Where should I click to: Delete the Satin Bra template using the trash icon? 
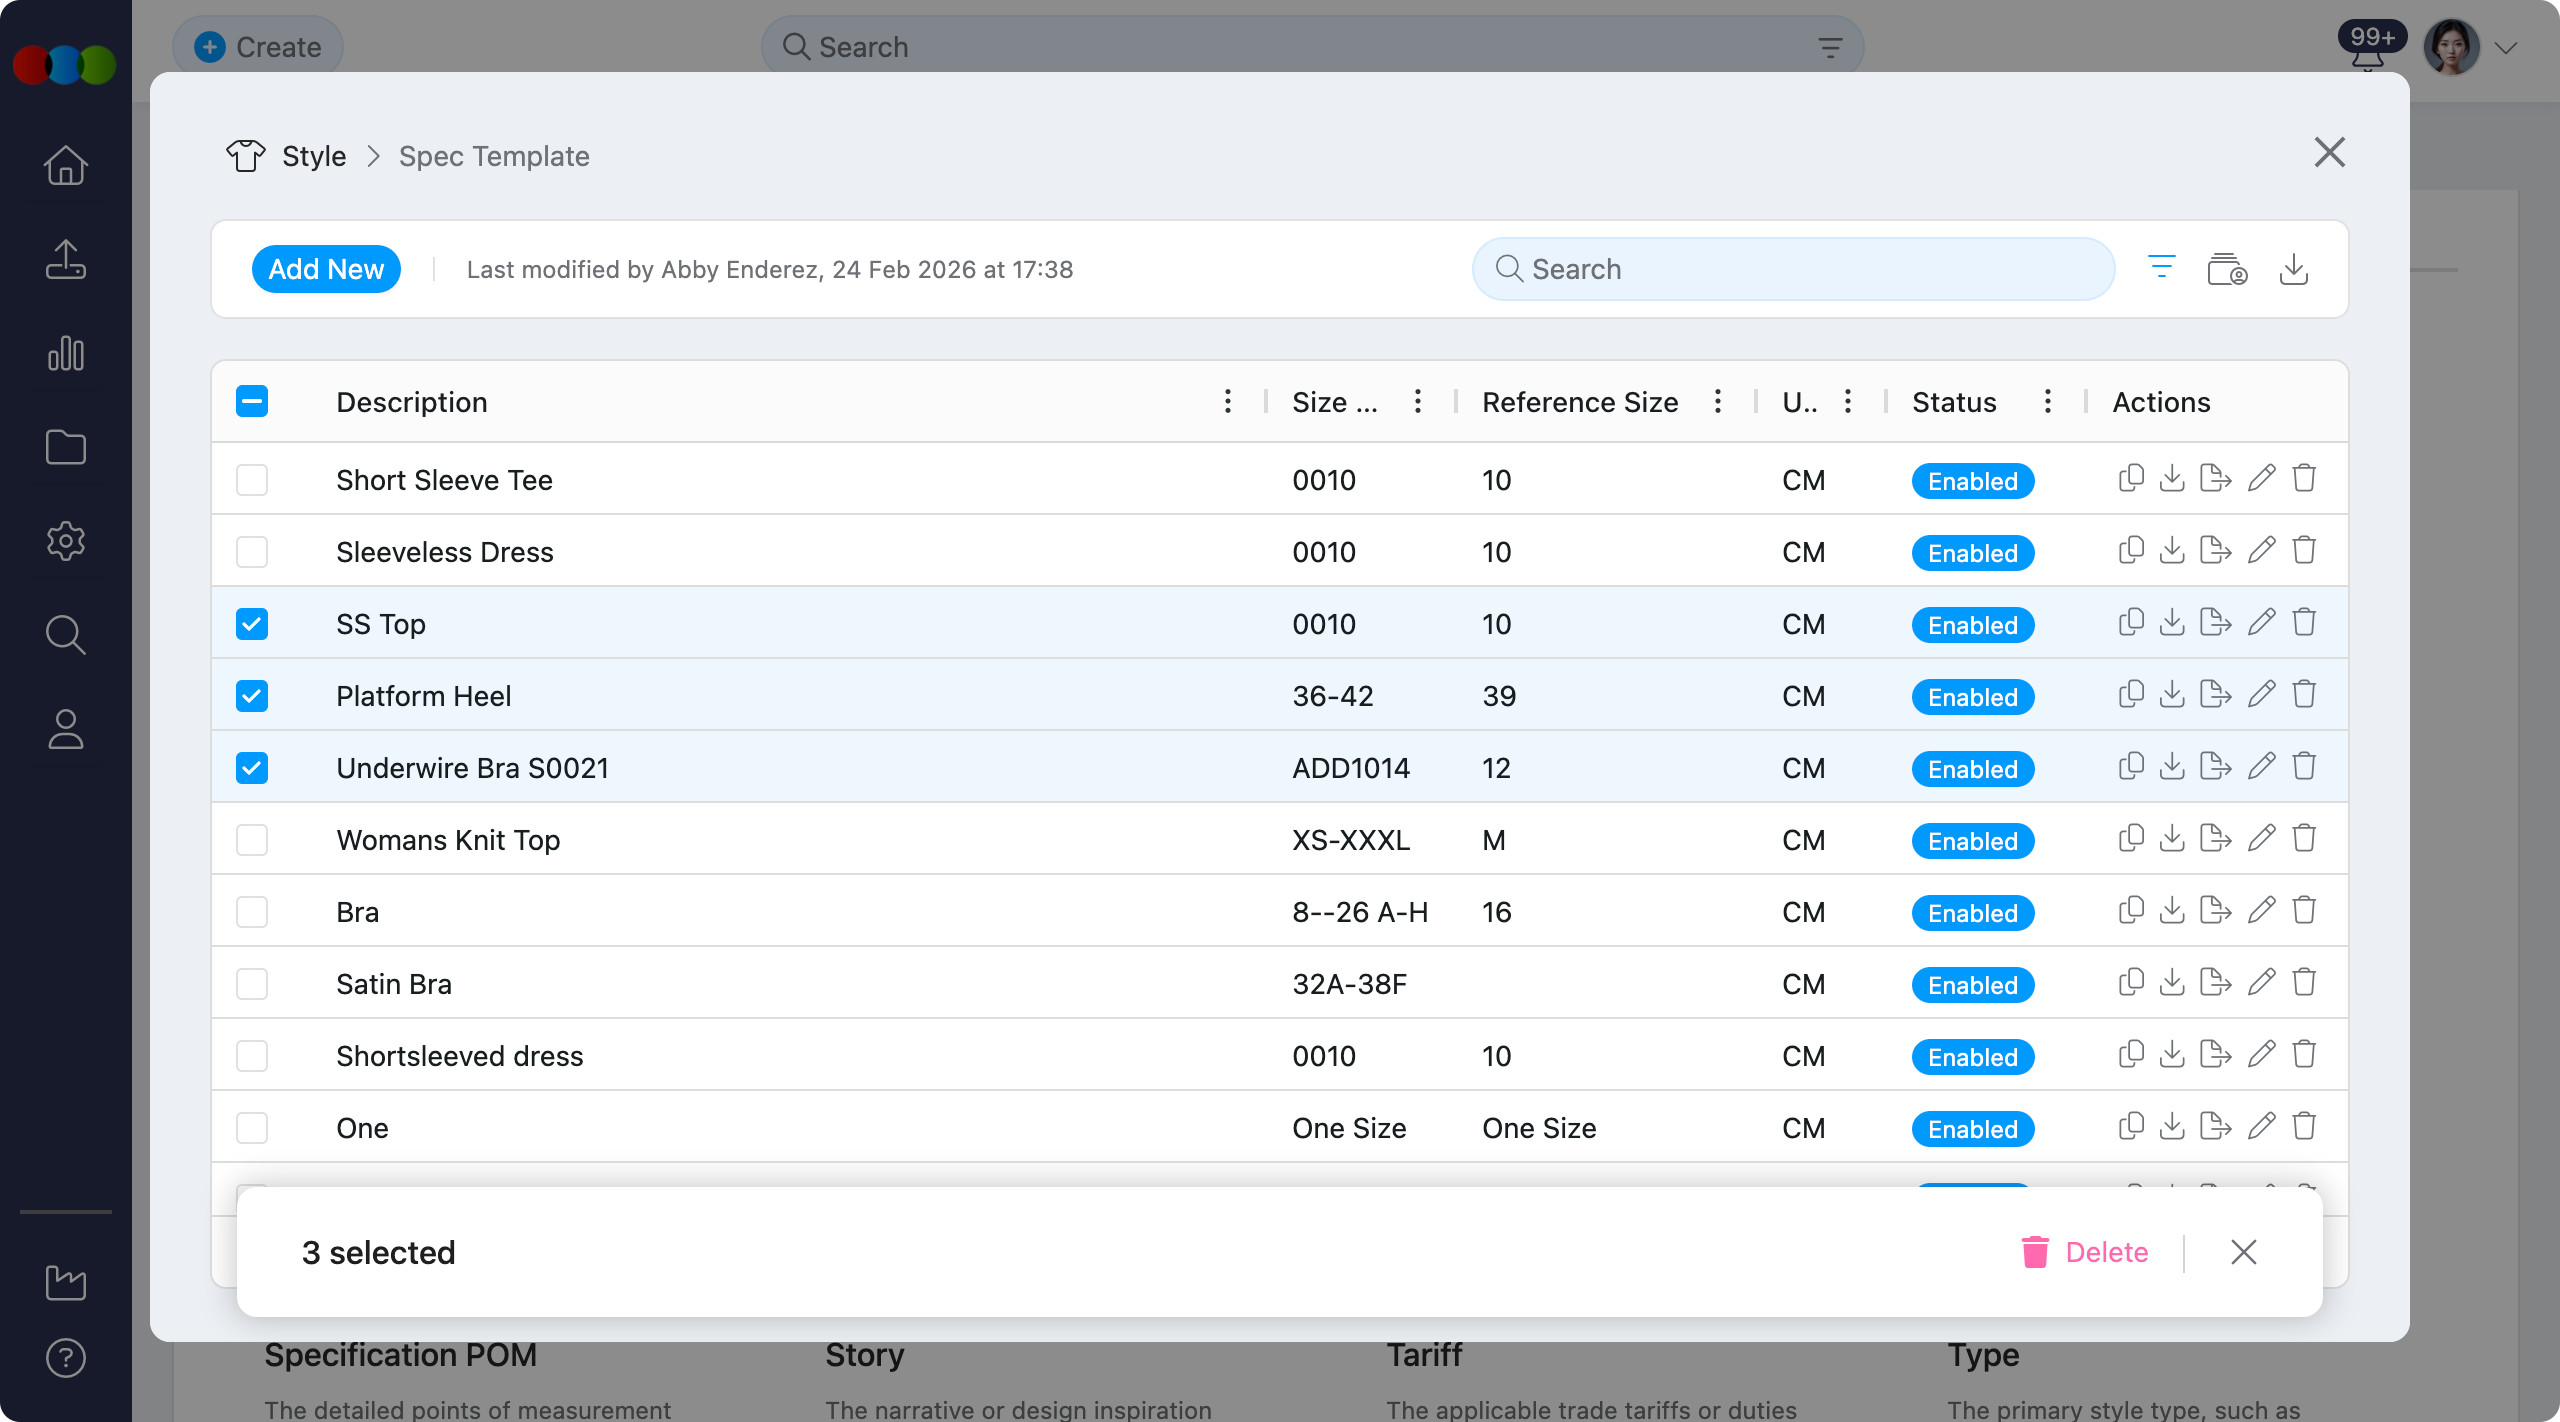2304,982
